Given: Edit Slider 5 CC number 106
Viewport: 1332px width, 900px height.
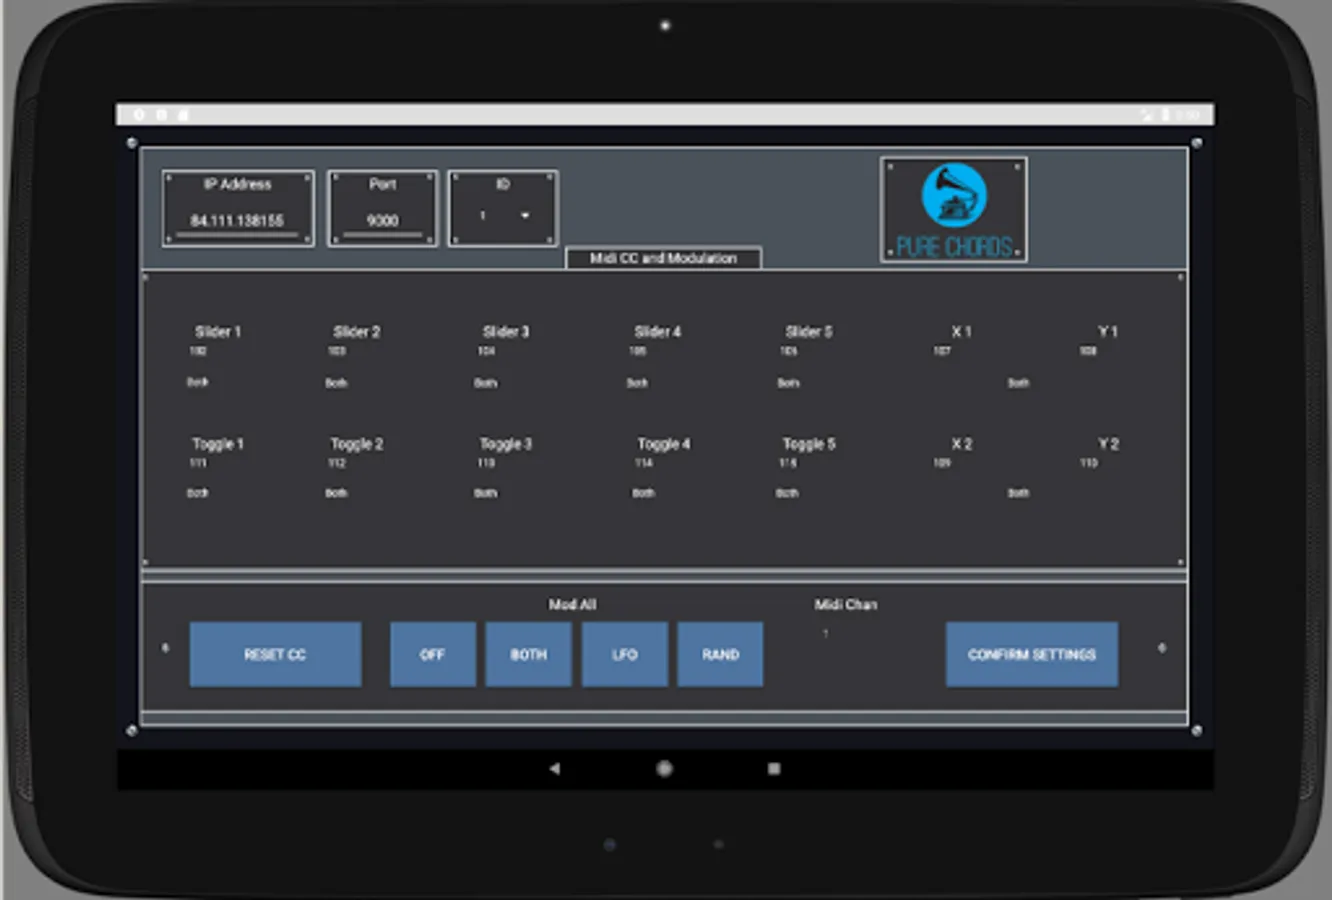Looking at the screenshot, I should click(x=789, y=351).
